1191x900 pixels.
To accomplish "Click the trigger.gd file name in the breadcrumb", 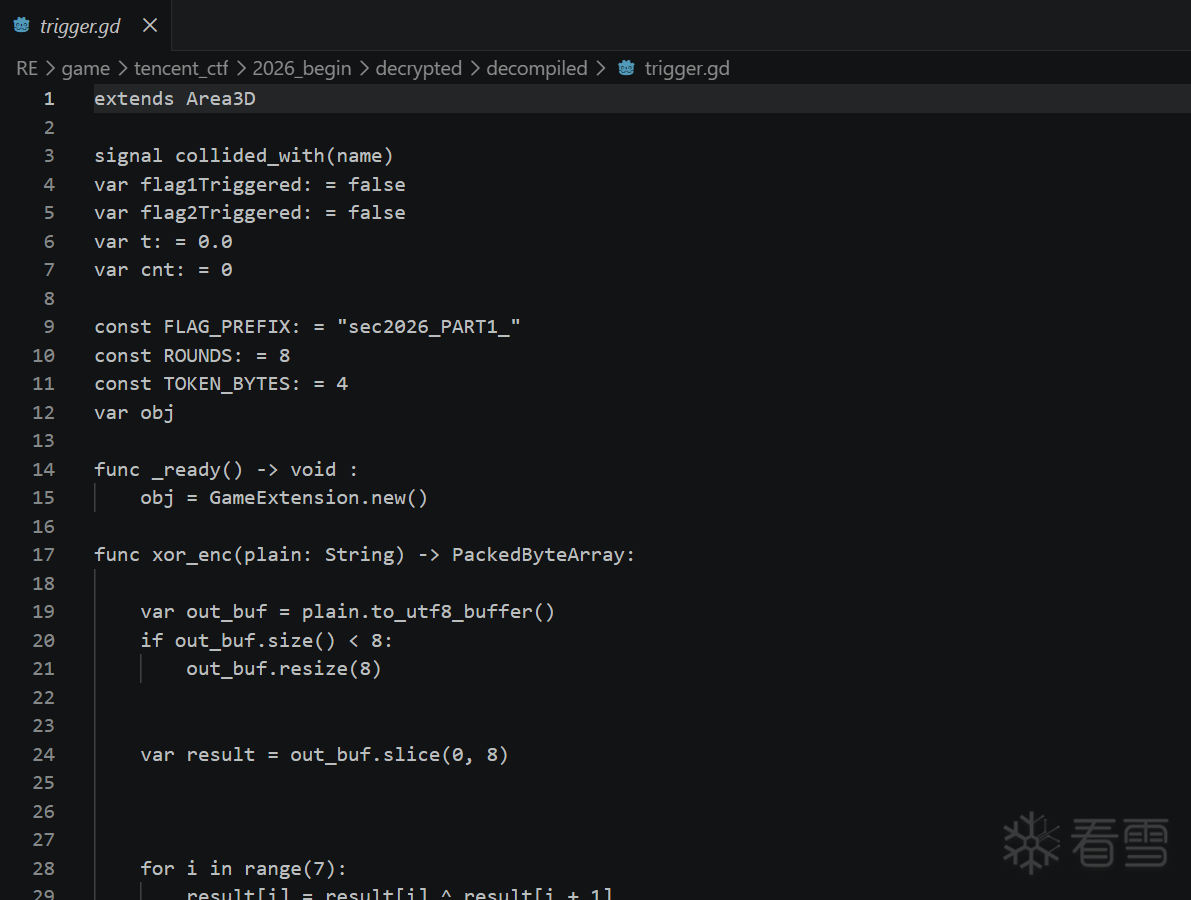I will [x=687, y=68].
